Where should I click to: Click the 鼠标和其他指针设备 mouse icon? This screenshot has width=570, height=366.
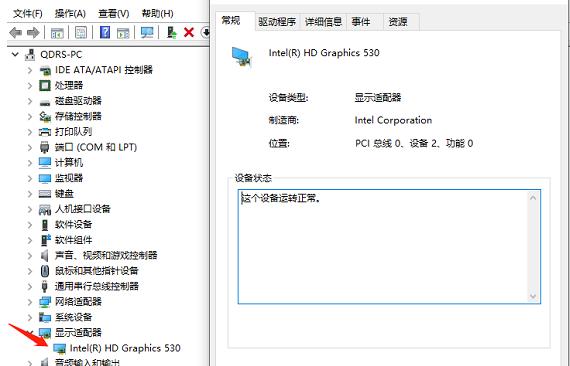[x=45, y=271]
